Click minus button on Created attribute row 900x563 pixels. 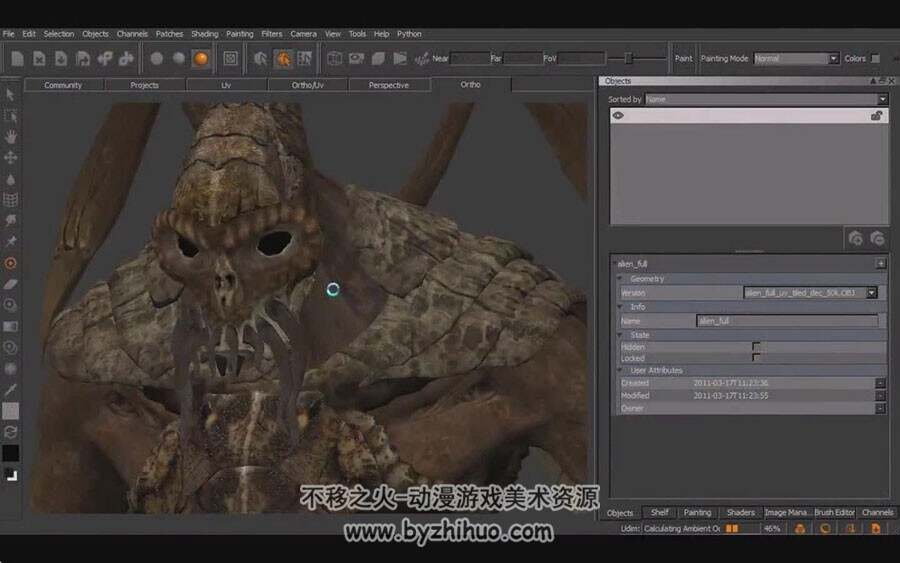880,383
